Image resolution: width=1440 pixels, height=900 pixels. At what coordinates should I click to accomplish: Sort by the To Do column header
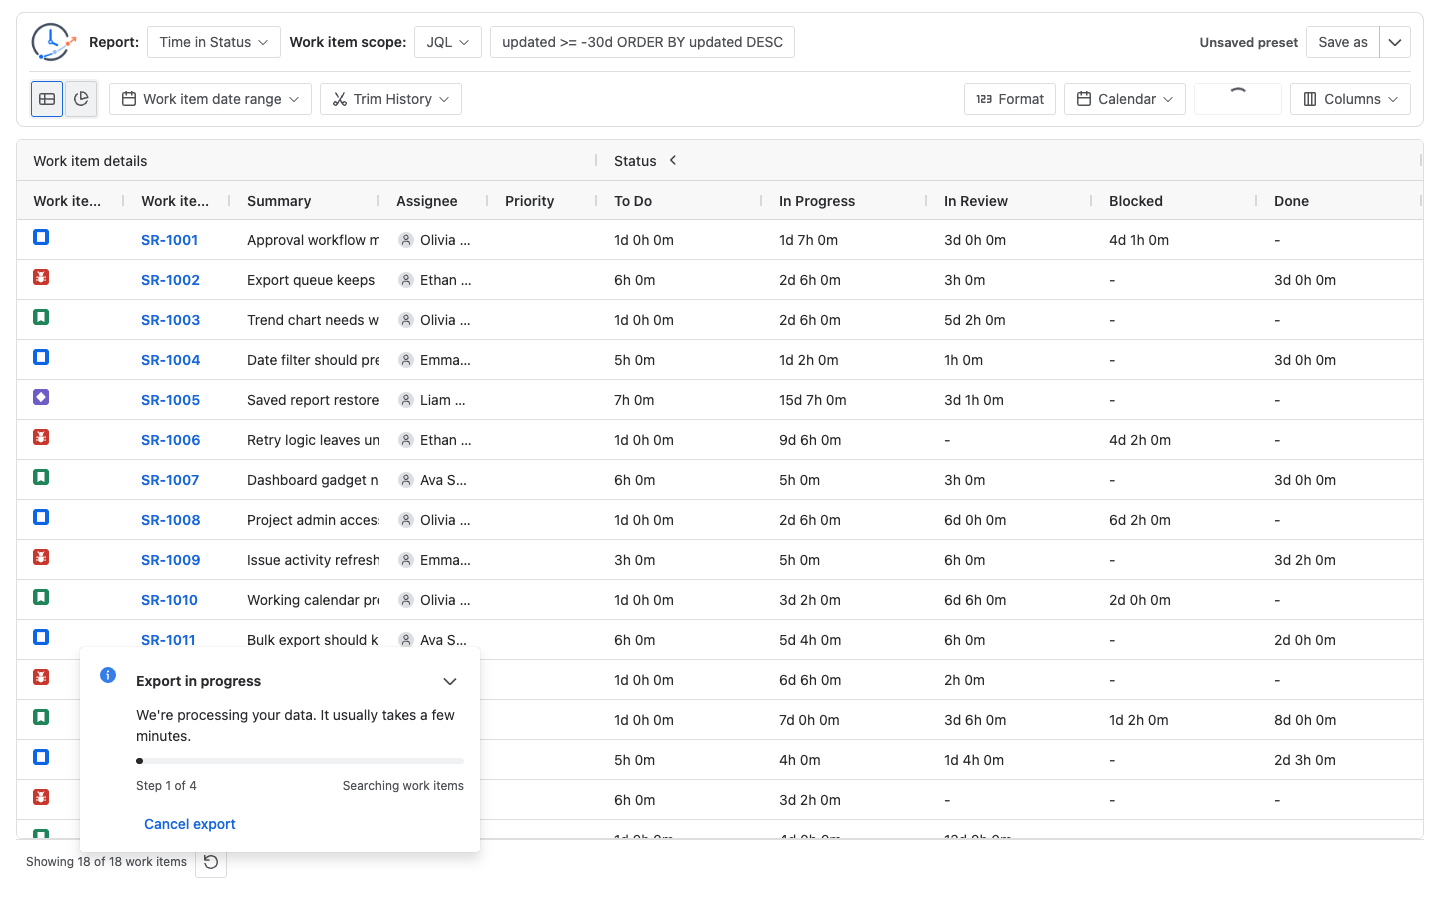pyautogui.click(x=633, y=201)
